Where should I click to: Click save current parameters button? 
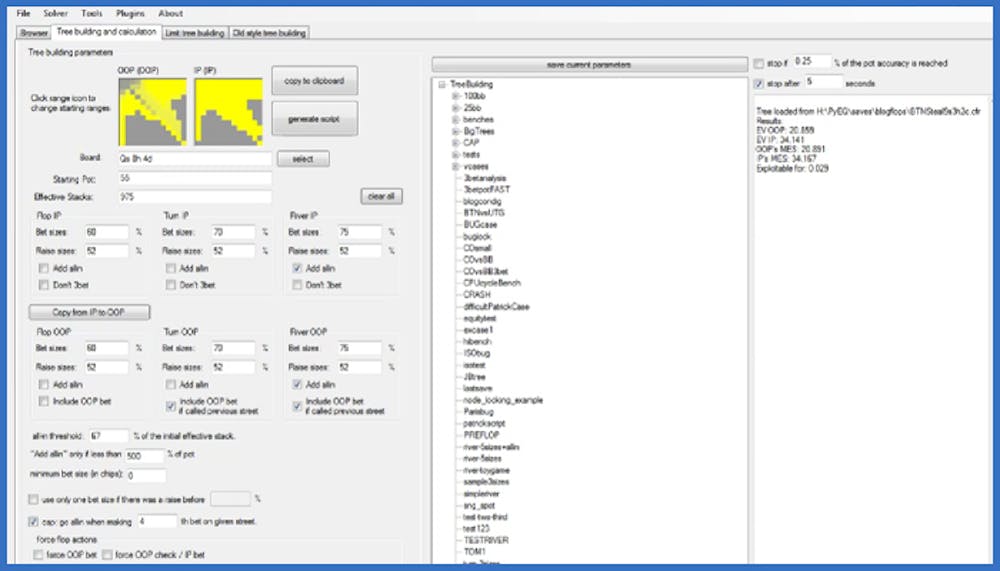pos(589,64)
